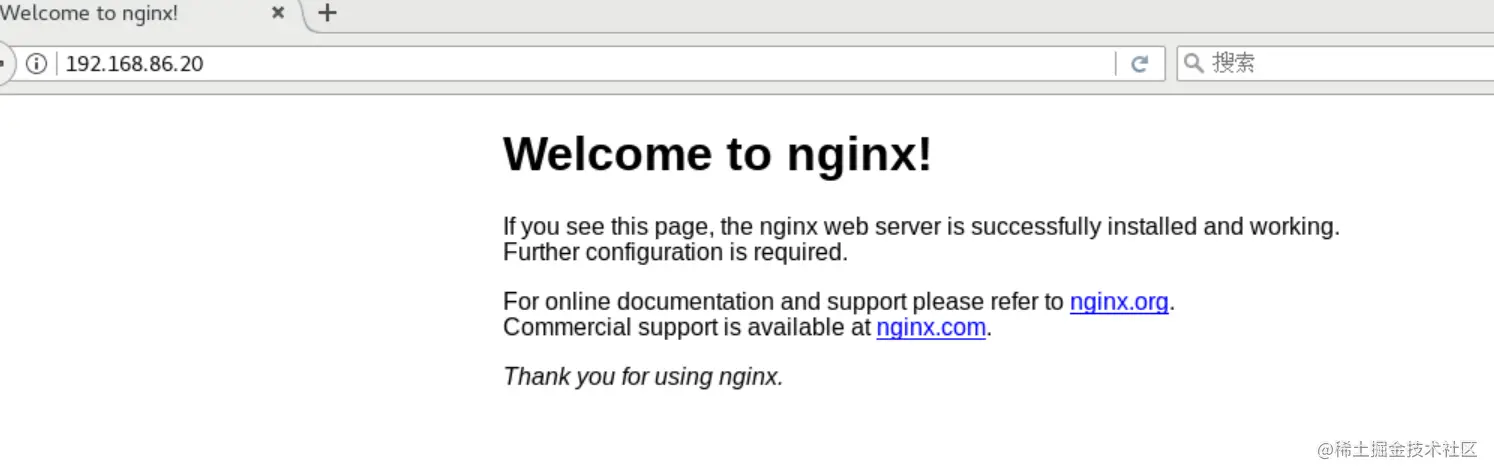Viewport: 1494px width, 476px height.
Task: Click the Welcome to nginx! heading
Action: [718, 154]
